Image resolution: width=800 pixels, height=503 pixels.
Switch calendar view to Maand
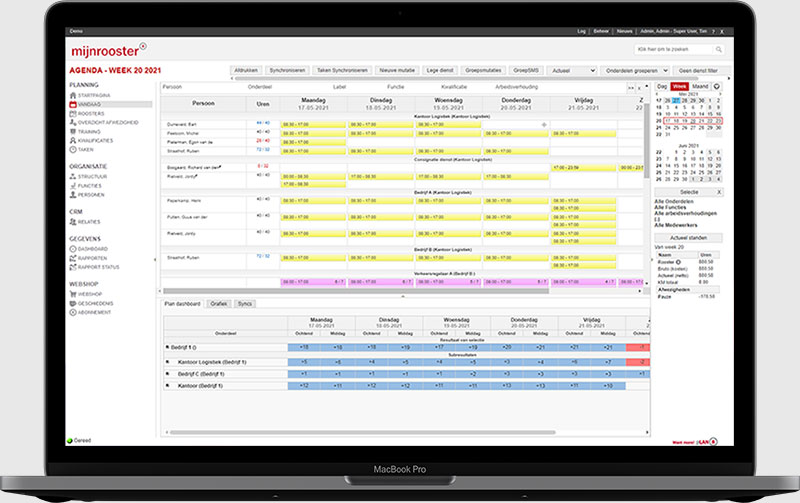coord(699,86)
